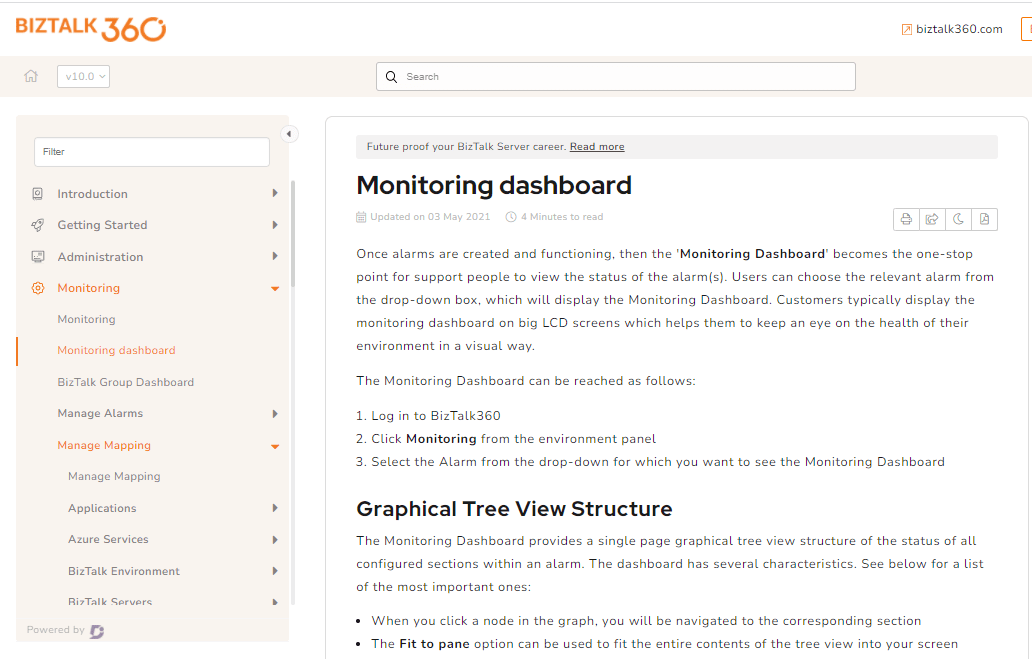This screenshot has width=1032, height=659.
Task: Toggle dark mode with the moon icon
Action: coord(959,218)
